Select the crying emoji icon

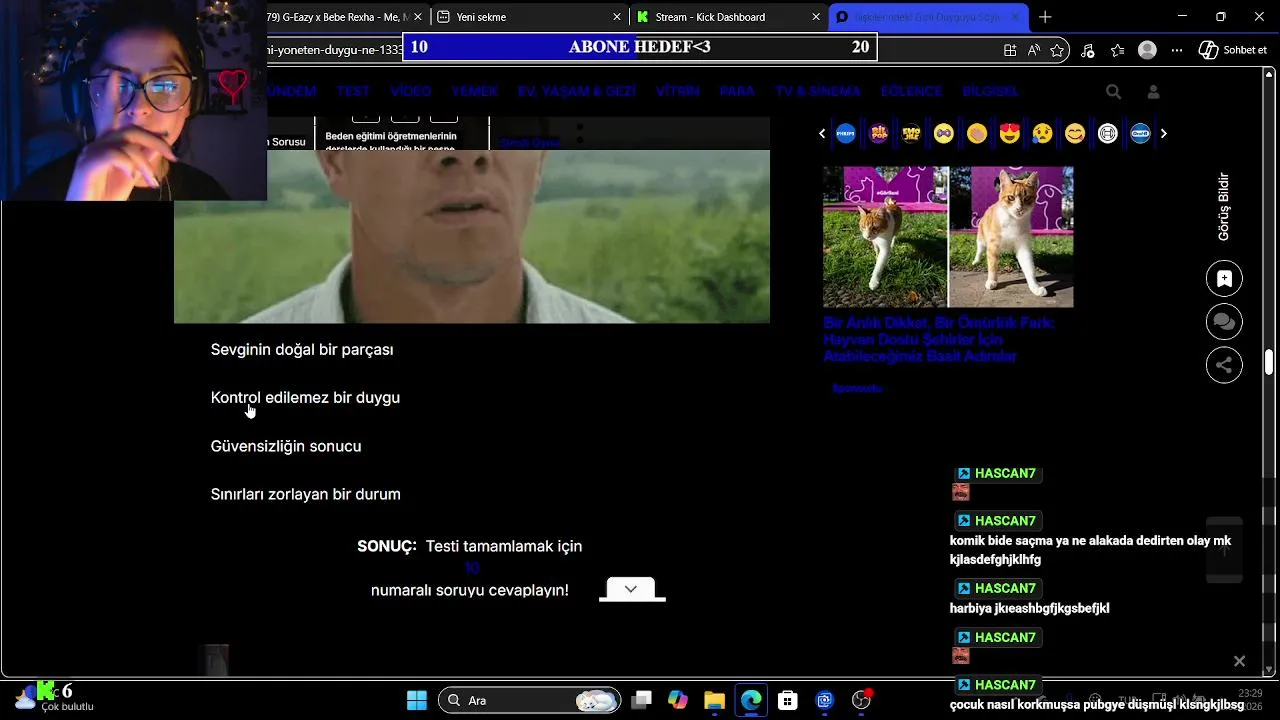pyautogui.click(x=1042, y=133)
